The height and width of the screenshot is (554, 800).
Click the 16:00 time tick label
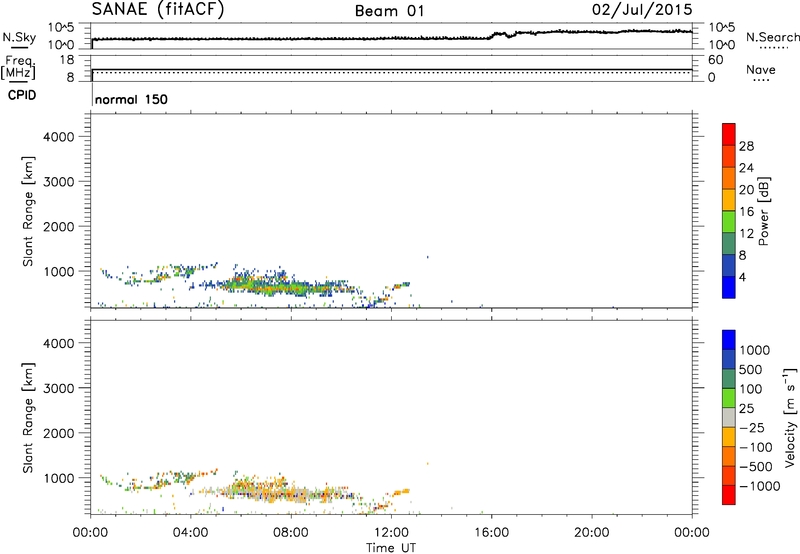click(491, 533)
